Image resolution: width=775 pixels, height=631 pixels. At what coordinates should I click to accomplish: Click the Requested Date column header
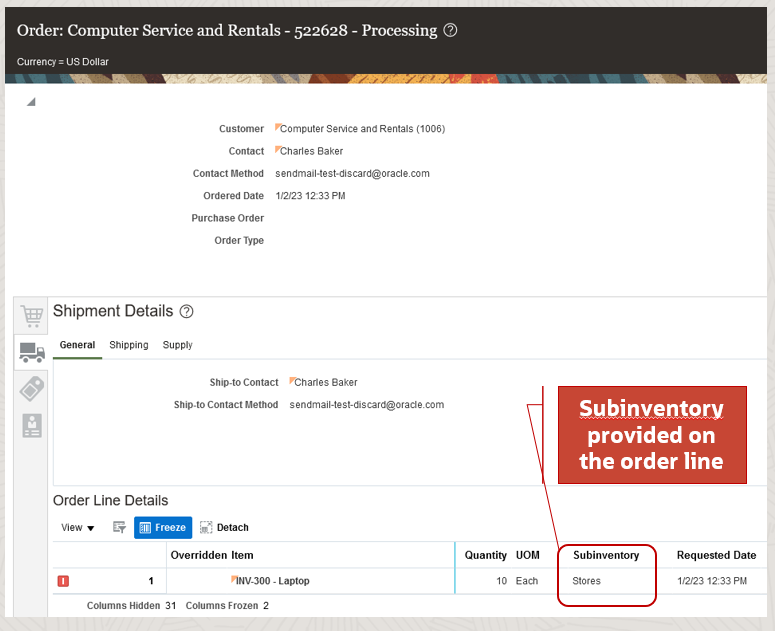[x=716, y=555]
